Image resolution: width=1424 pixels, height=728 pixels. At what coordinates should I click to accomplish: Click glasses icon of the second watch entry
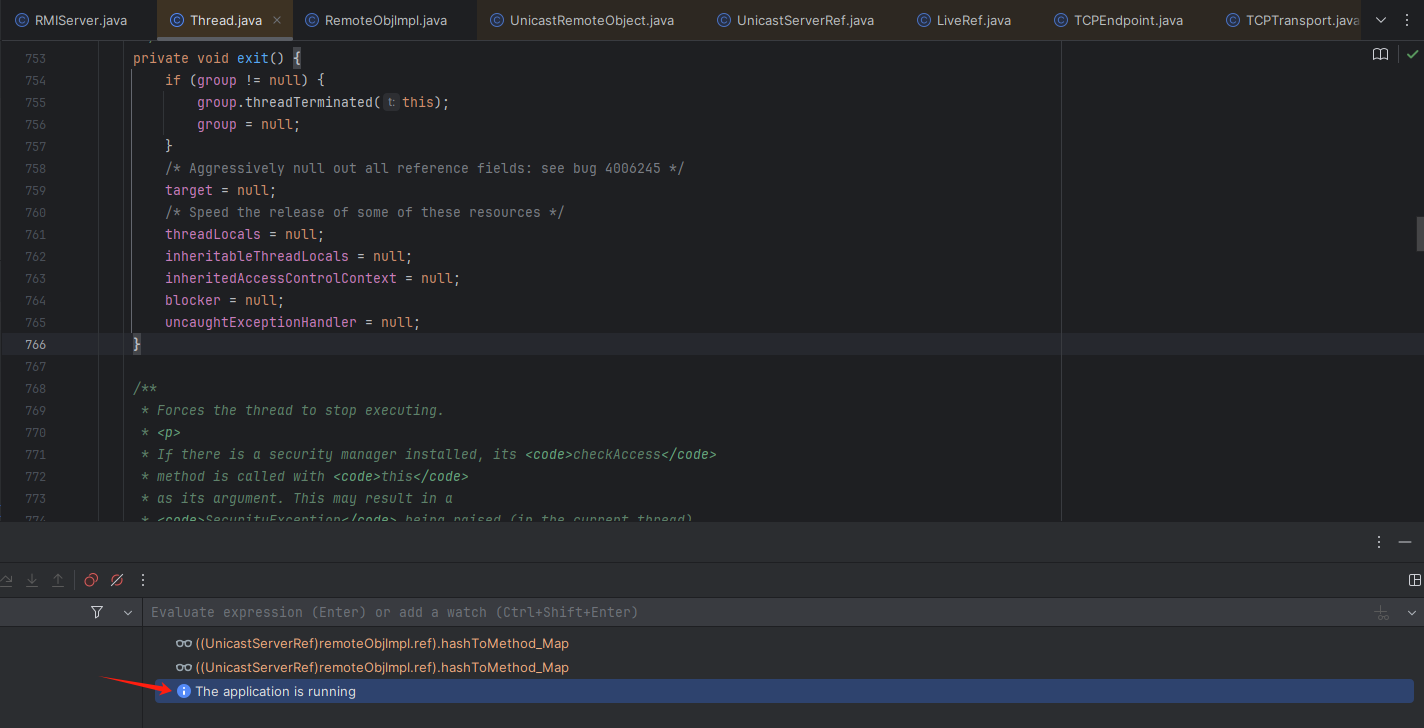coord(183,667)
